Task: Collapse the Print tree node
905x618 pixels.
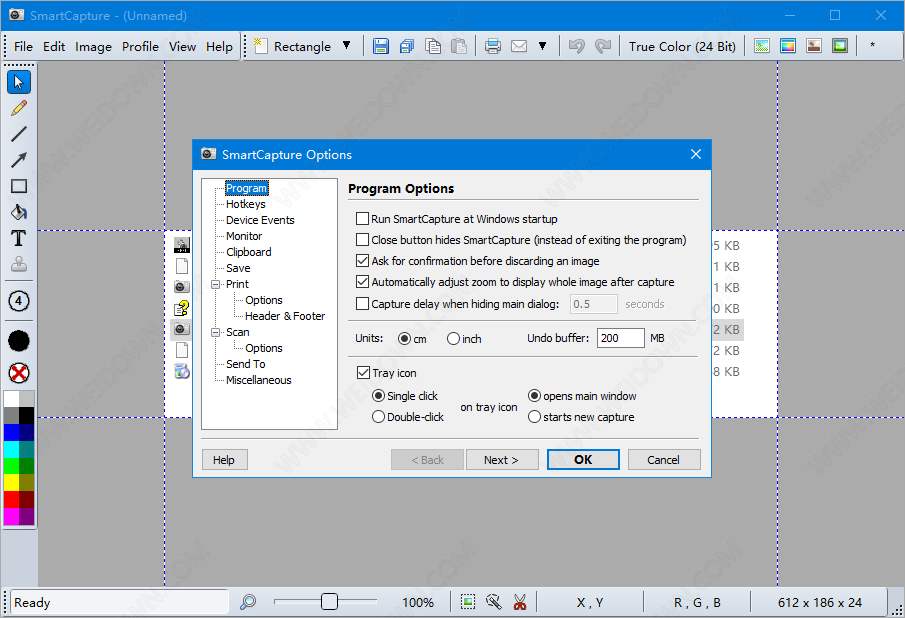Action: point(214,284)
